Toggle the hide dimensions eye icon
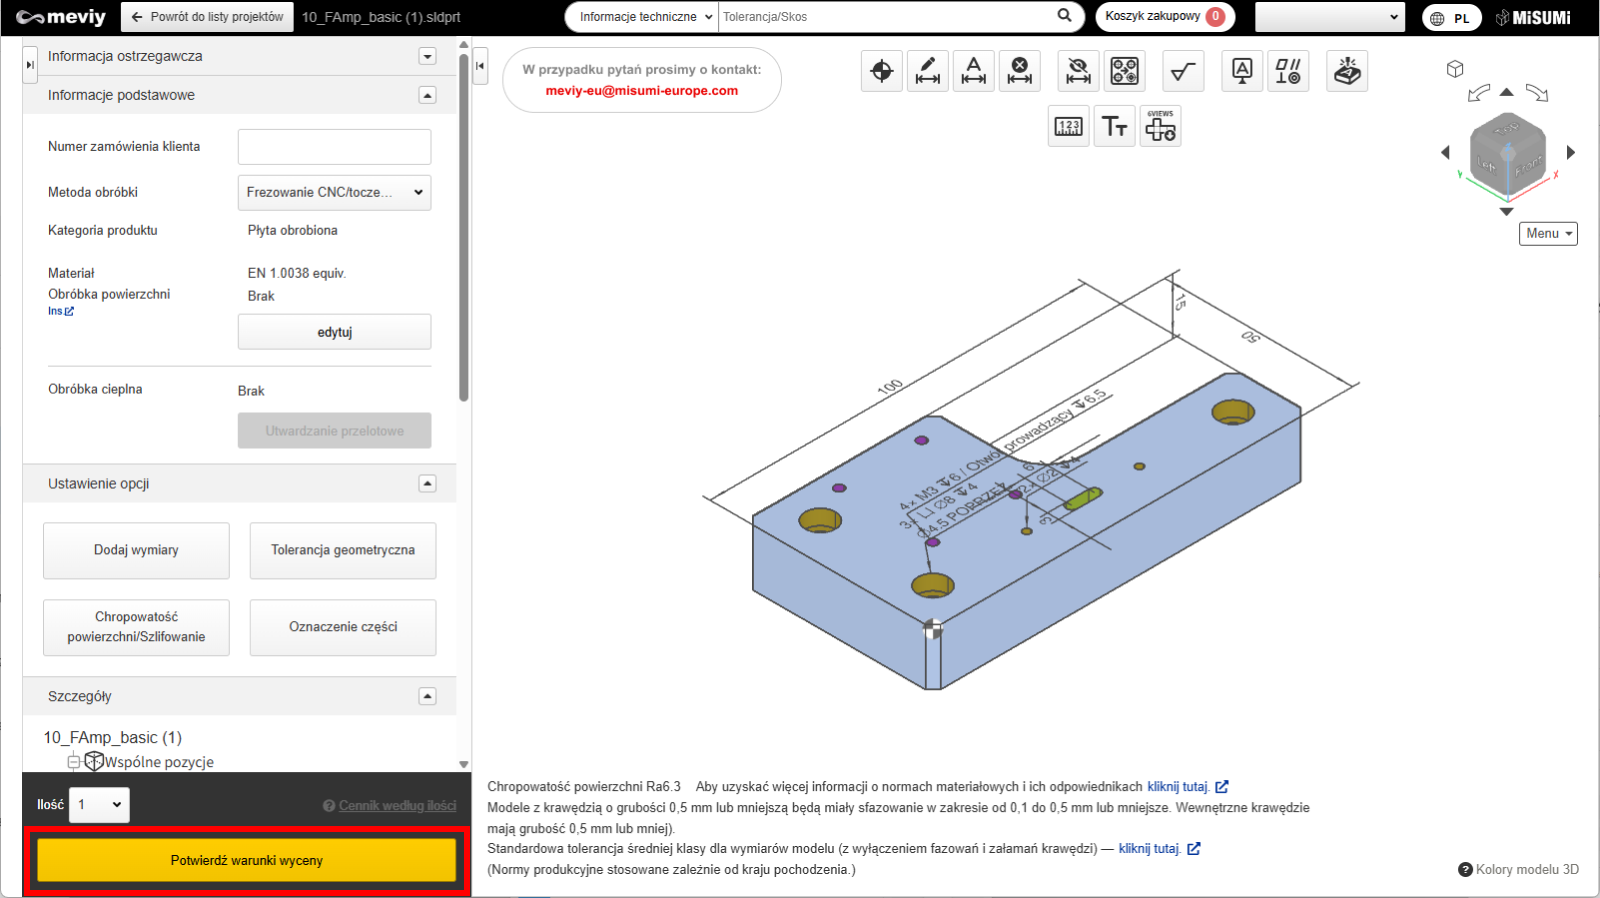Viewport: 1600px width, 898px height. [1078, 71]
